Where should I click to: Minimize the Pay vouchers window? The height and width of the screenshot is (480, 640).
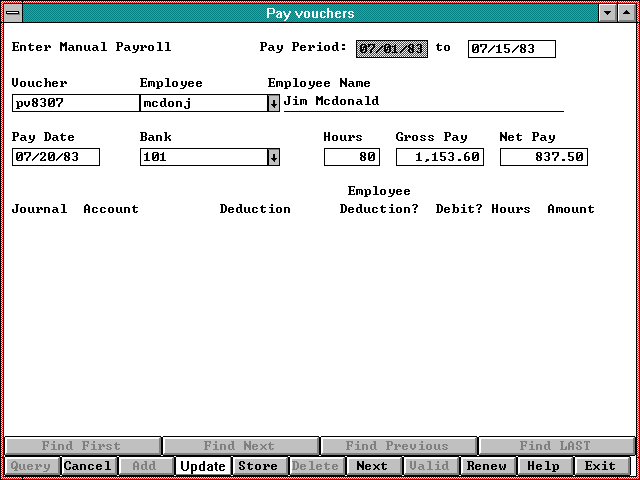pos(607,13)
